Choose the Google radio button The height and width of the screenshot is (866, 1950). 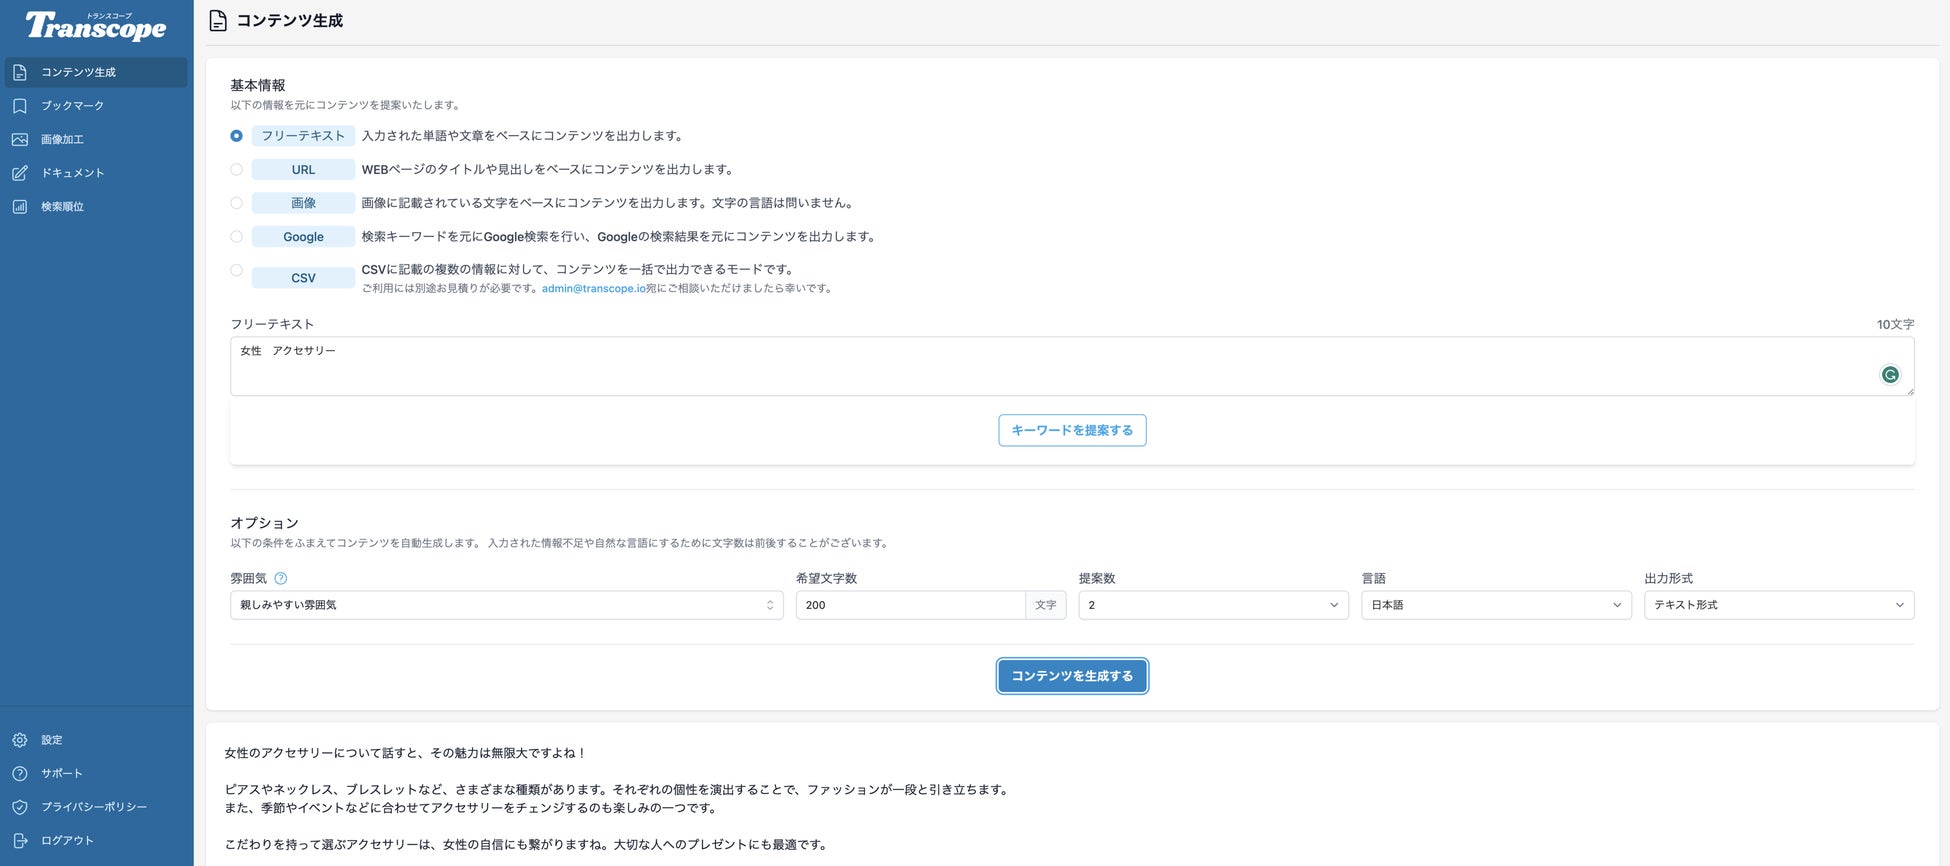[236, 237]
